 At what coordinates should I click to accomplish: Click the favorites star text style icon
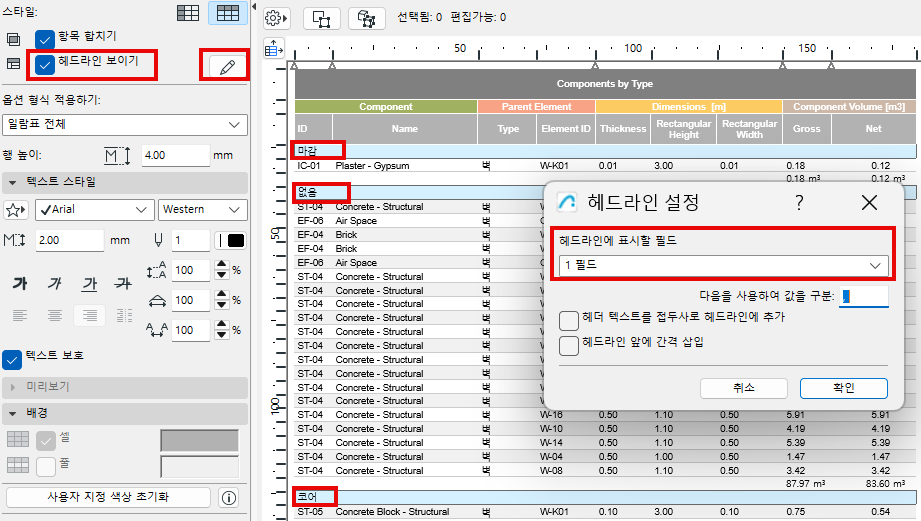coord(15,210)
